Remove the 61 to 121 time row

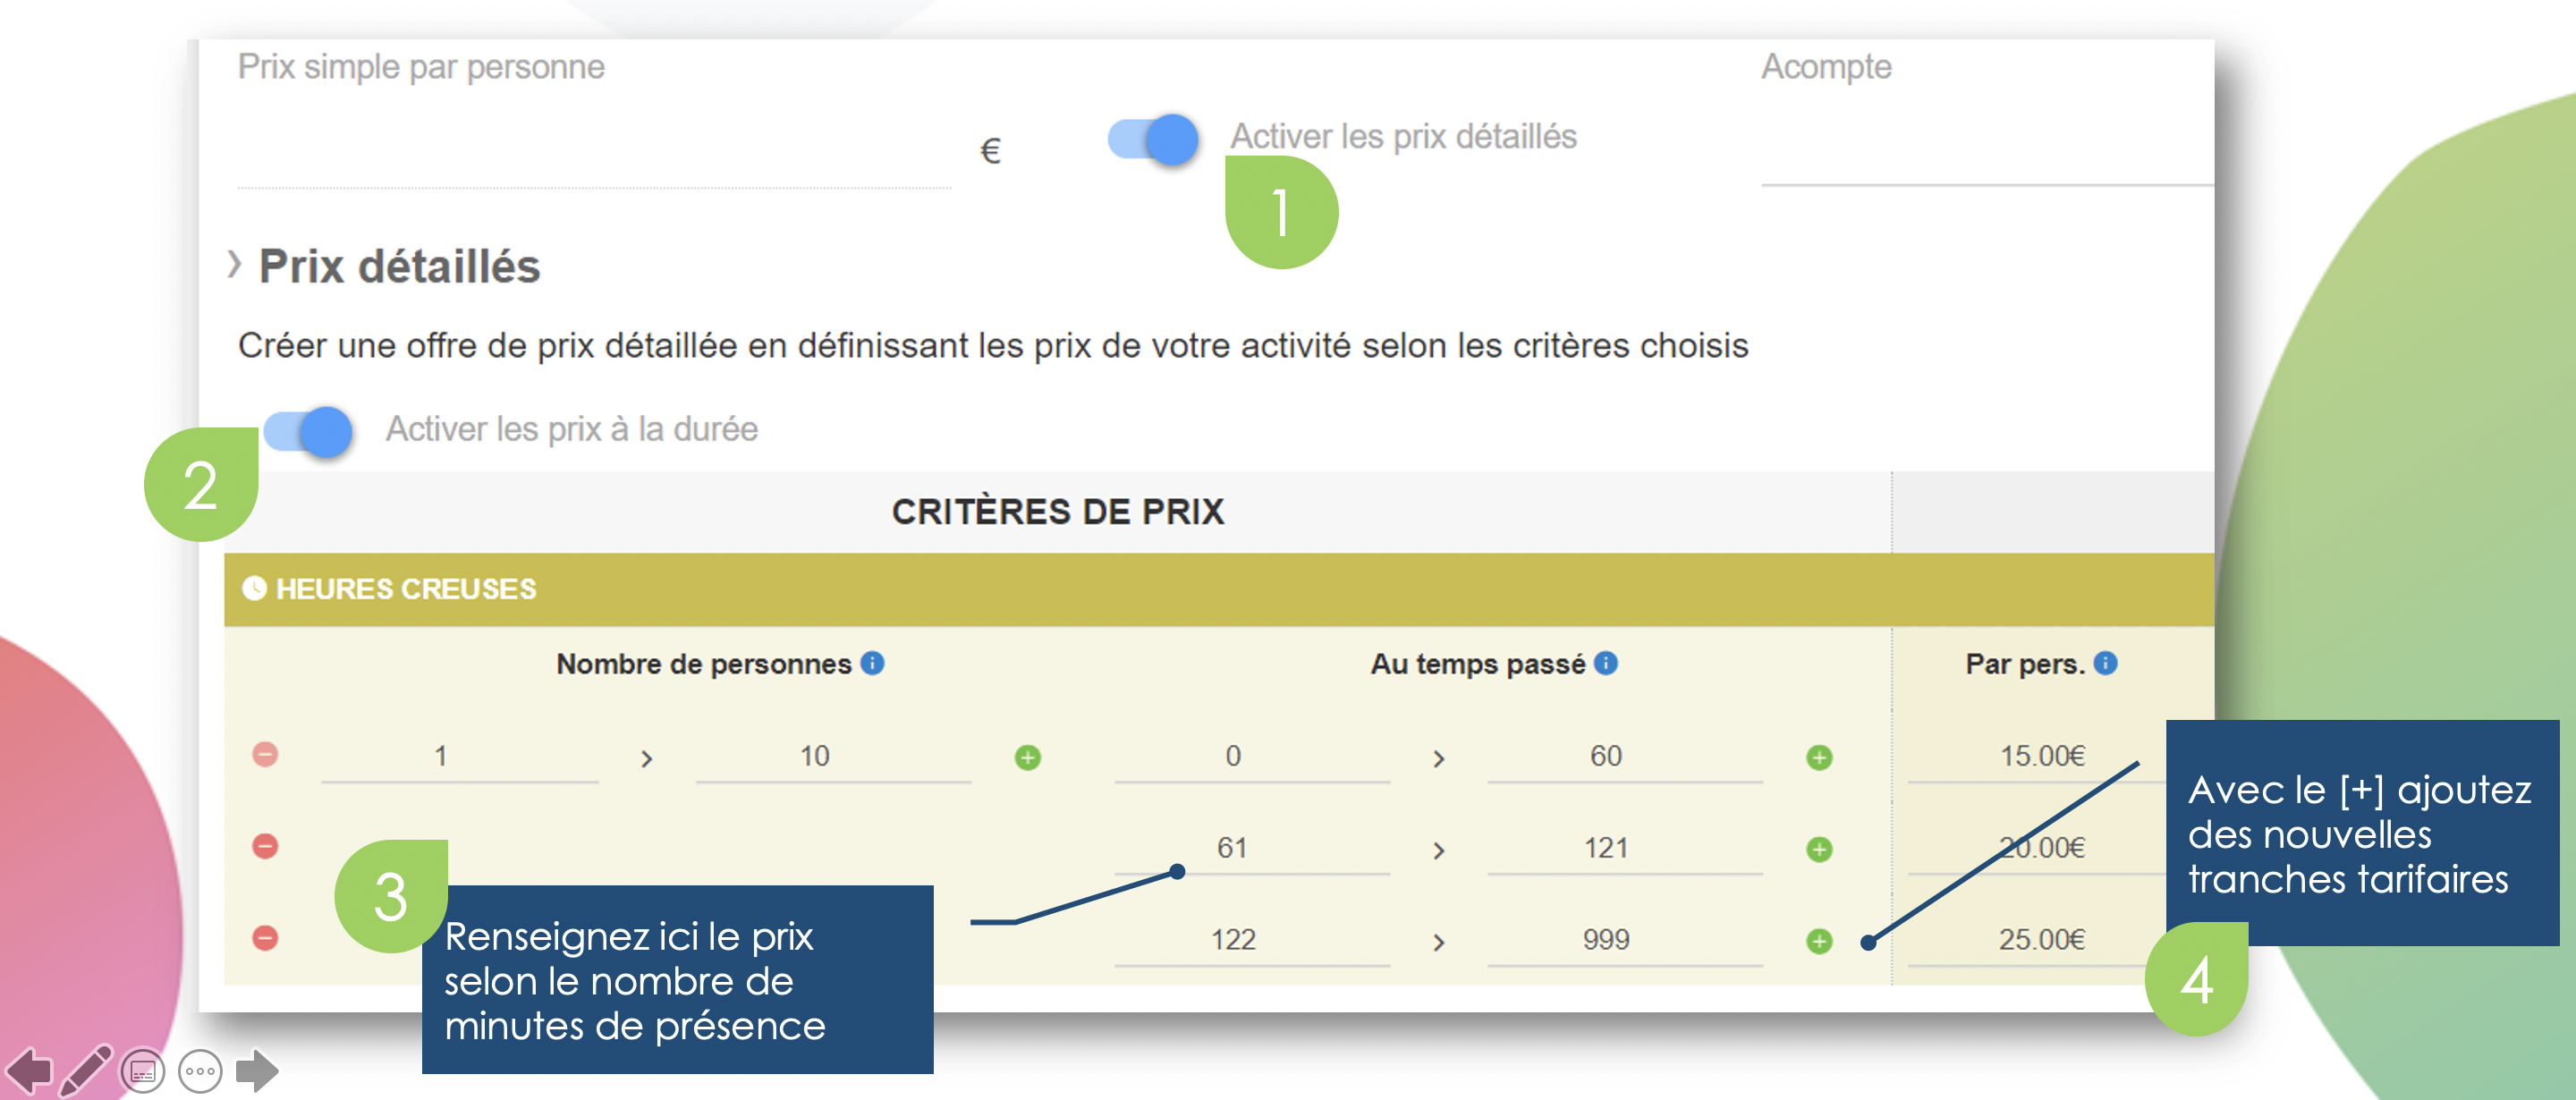[265, 847]
